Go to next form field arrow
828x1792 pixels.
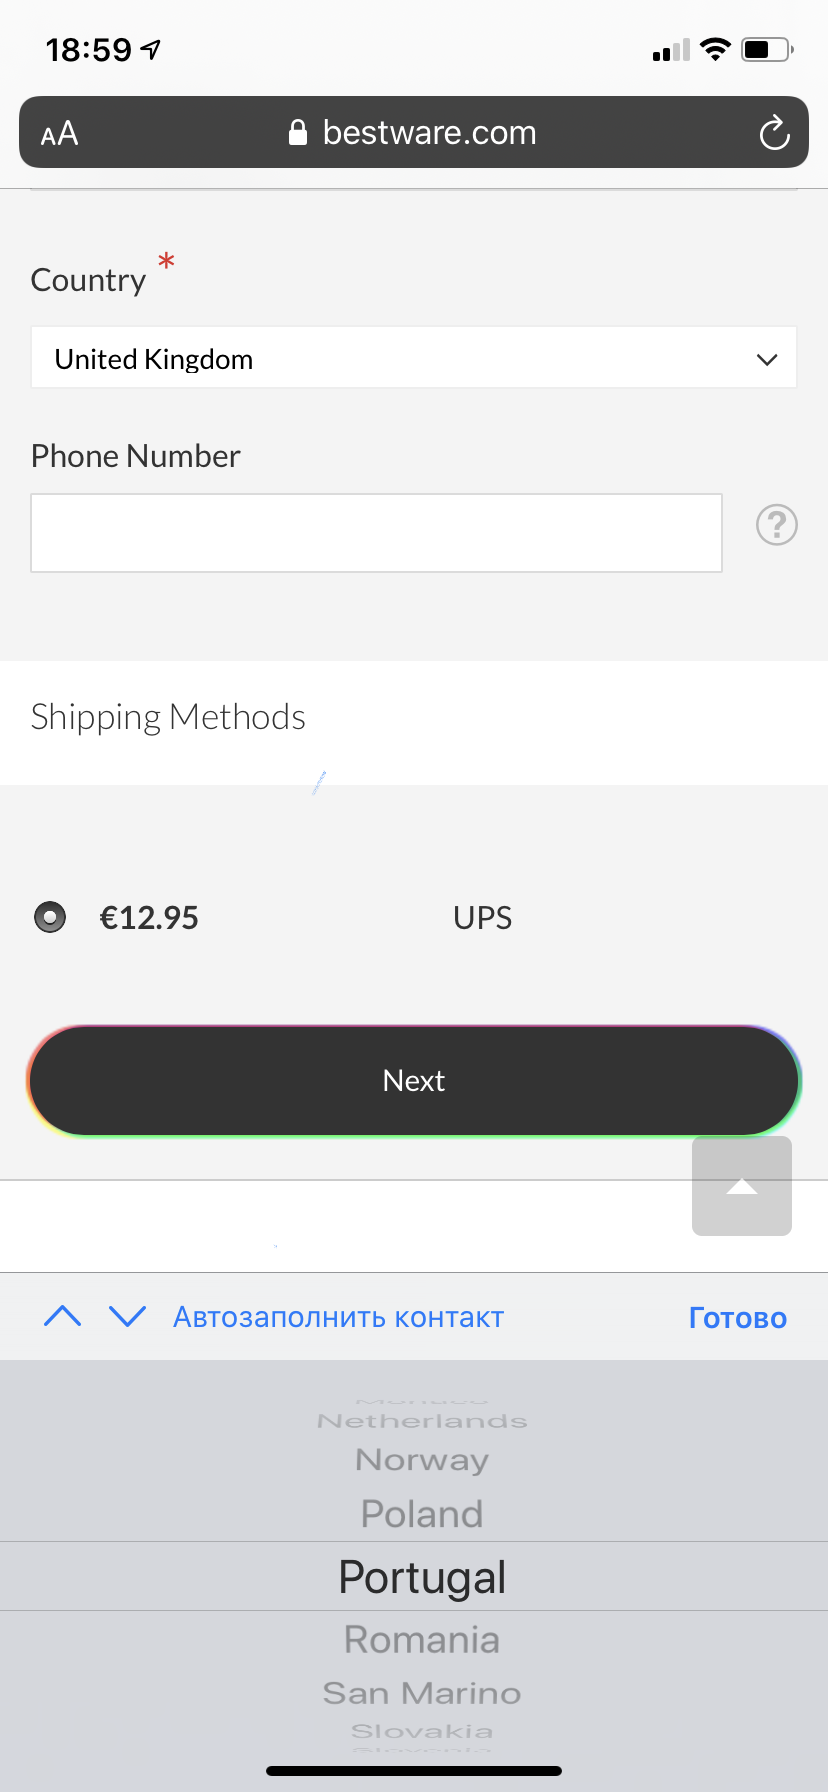[128, 1316]
